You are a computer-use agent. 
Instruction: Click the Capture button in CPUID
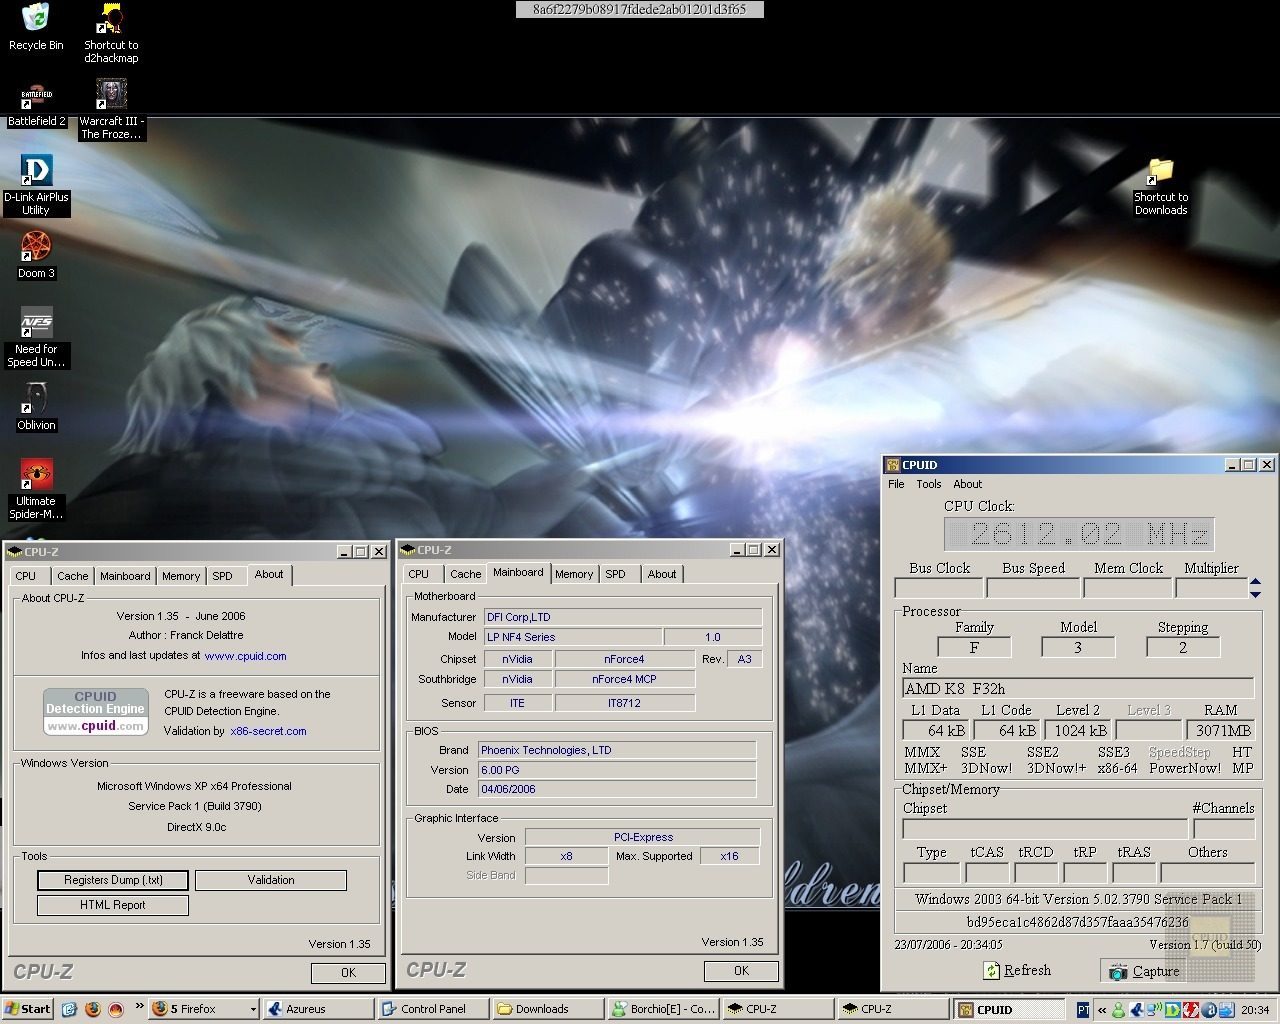[1145, 970]
